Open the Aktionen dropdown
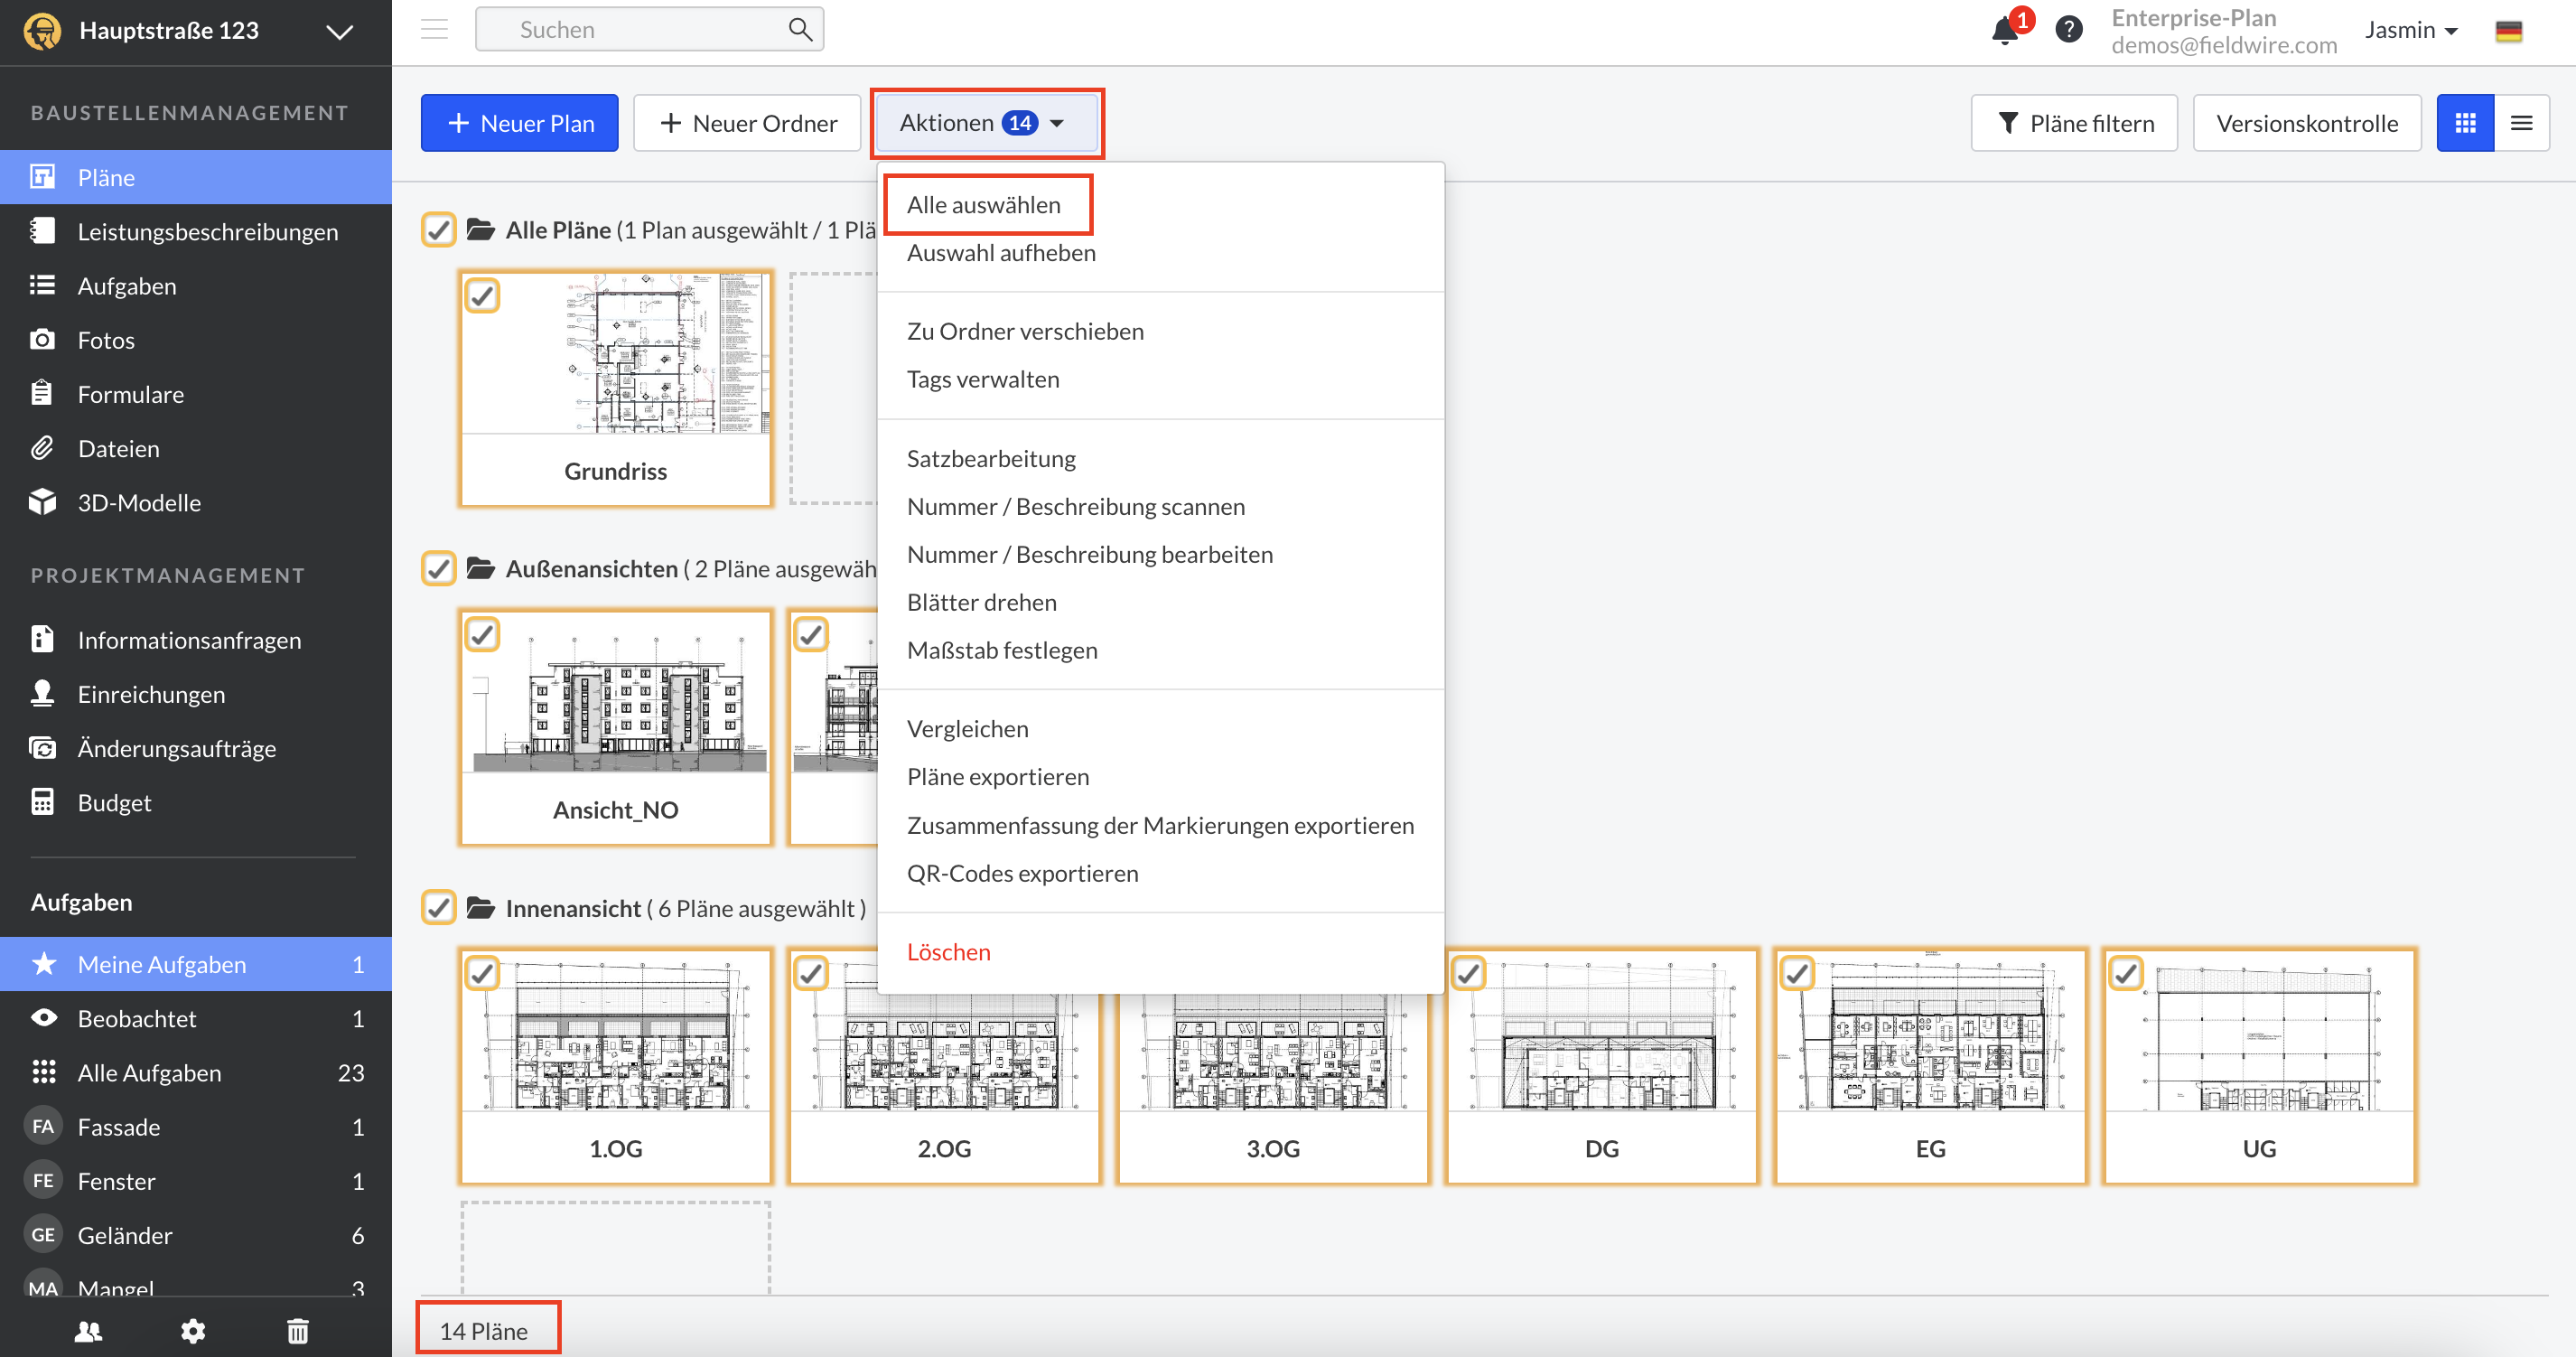The image size is (2576, 1357). pos(986,123)
